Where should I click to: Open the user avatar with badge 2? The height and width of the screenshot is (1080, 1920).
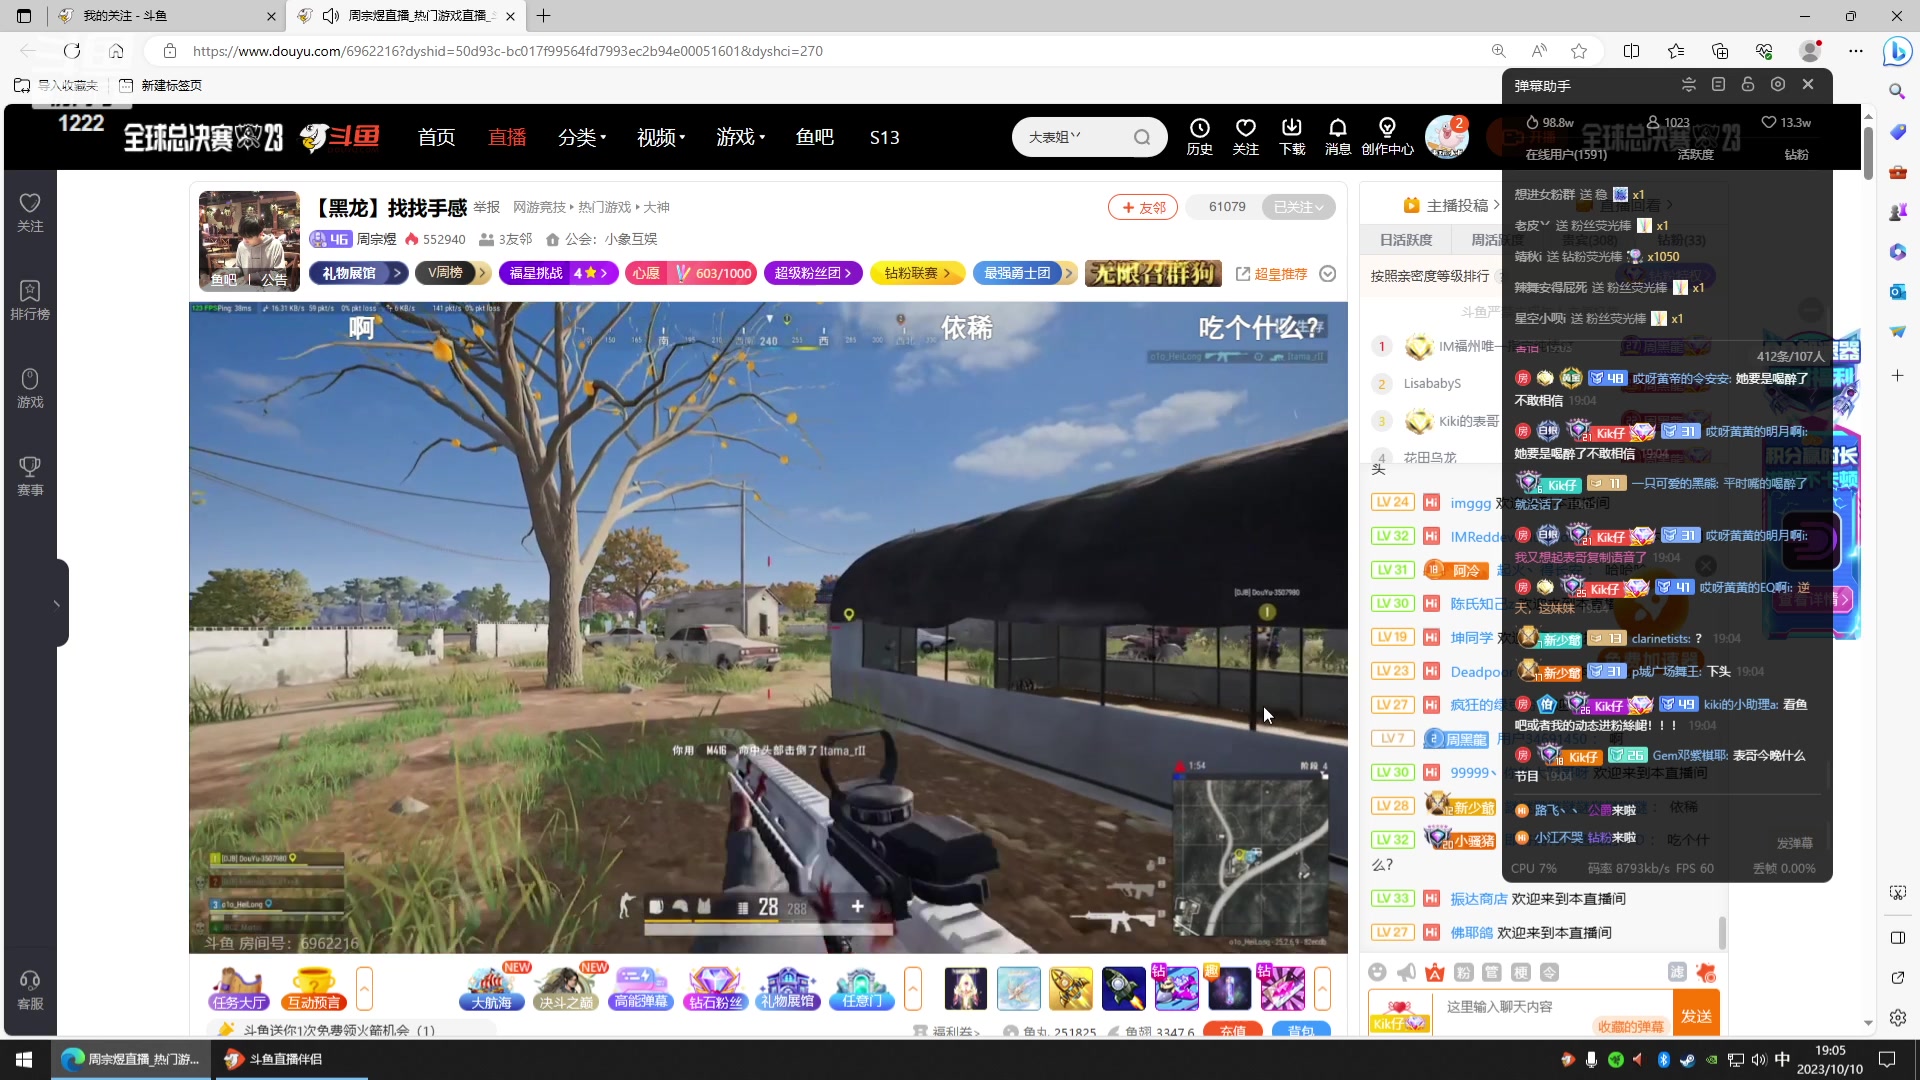point(1446,137)
